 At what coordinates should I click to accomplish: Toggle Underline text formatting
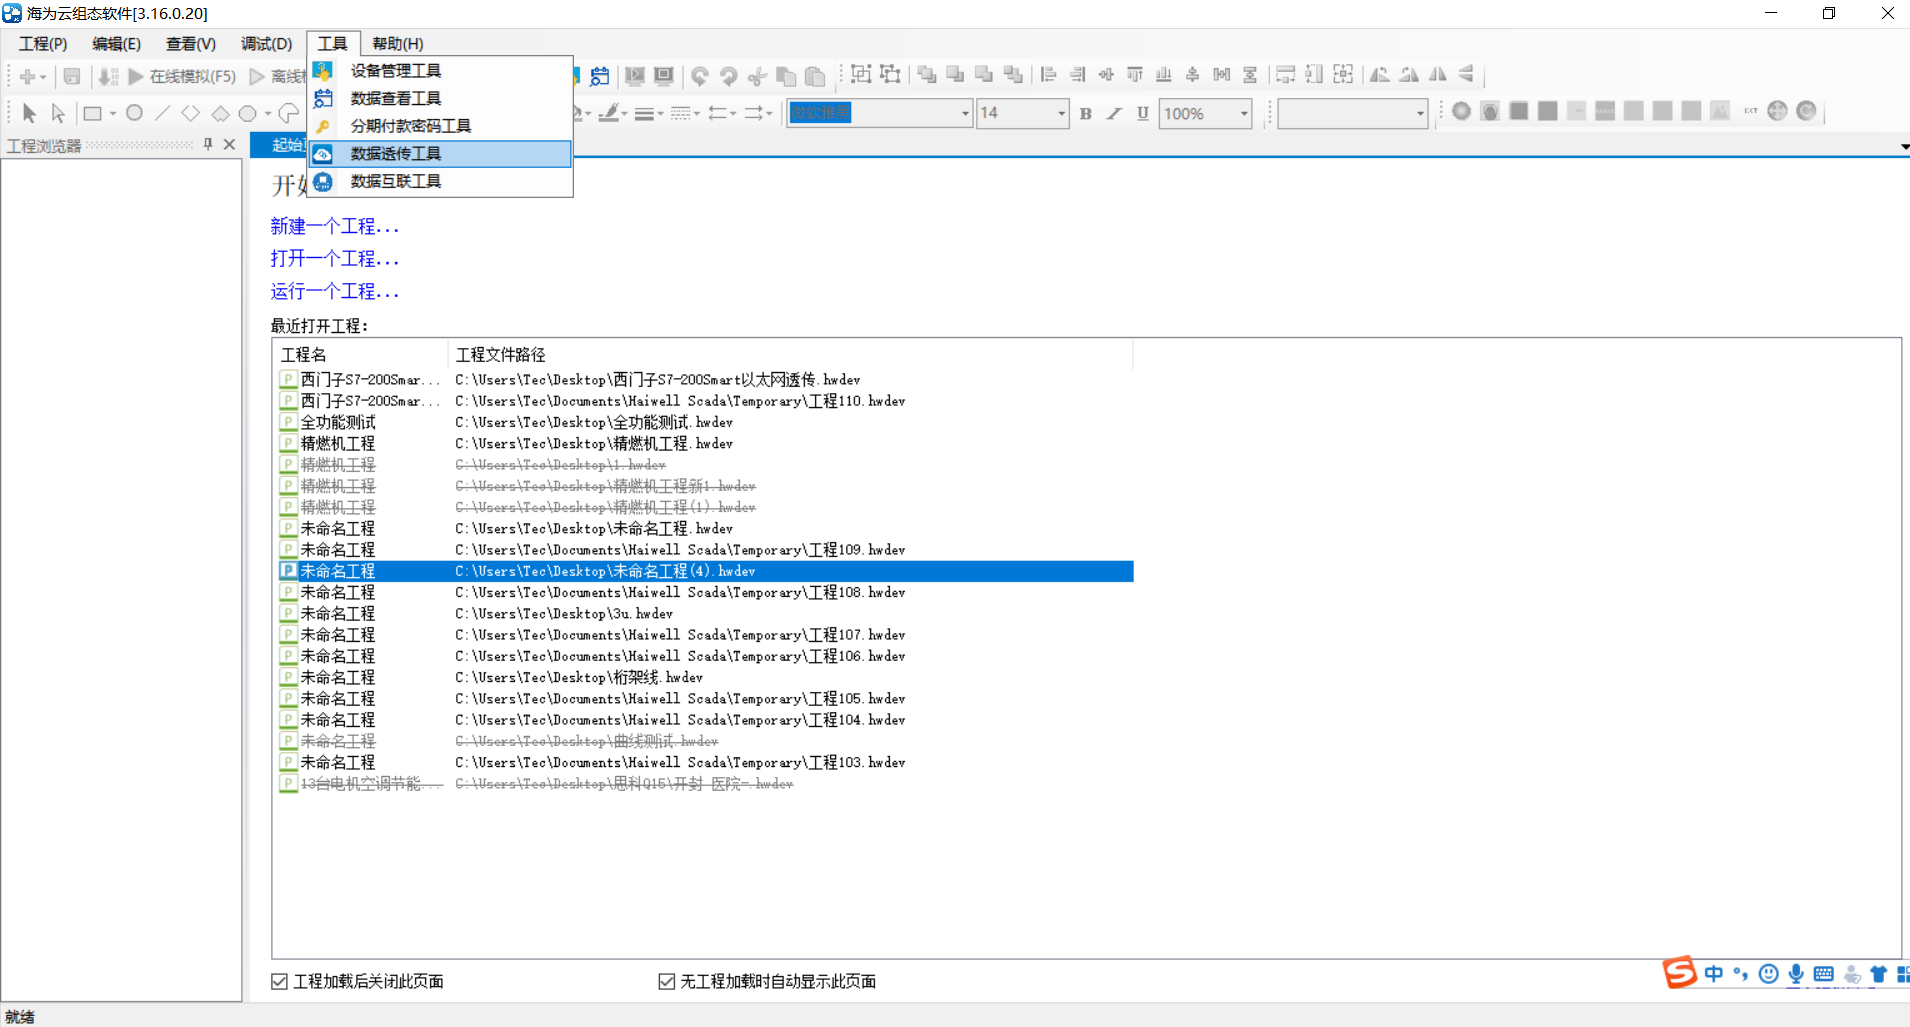(1142, 114)
